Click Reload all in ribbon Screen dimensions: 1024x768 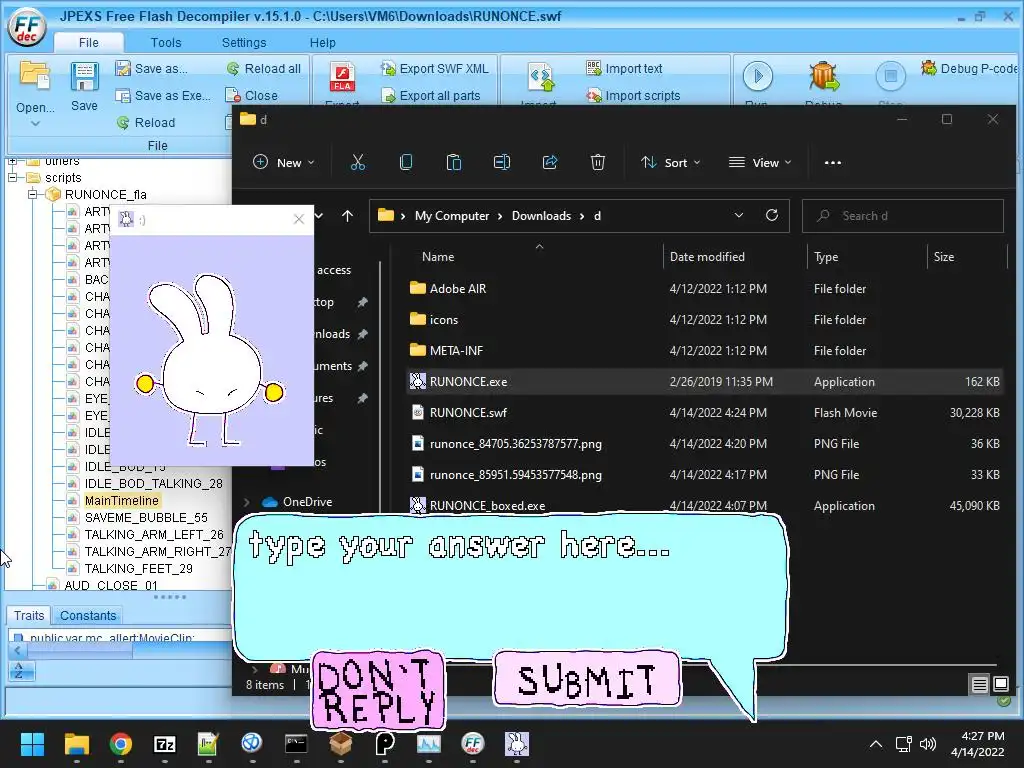point(264,69)
